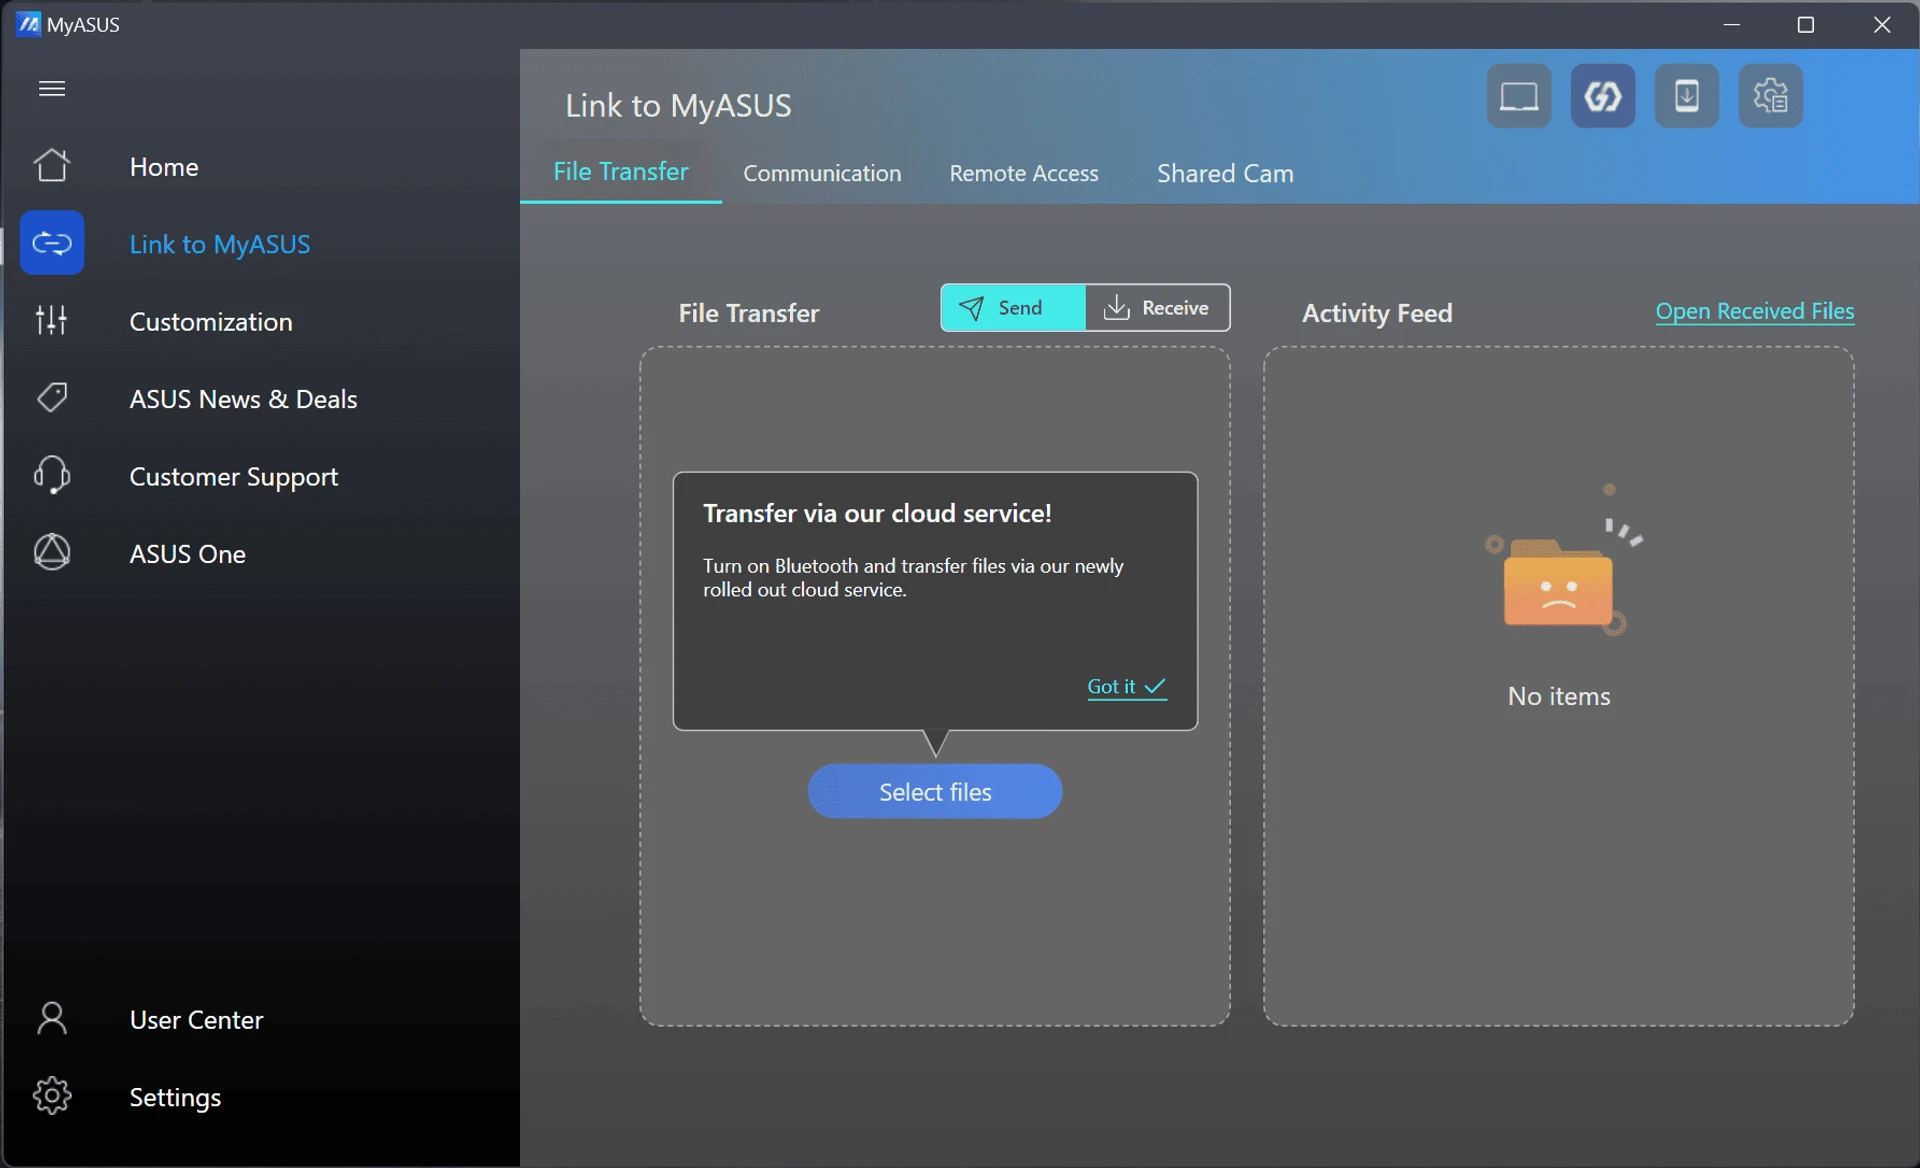Toggle the hamburger menu icon
Screen dimensions: 1920x1168
pos(52,89)
